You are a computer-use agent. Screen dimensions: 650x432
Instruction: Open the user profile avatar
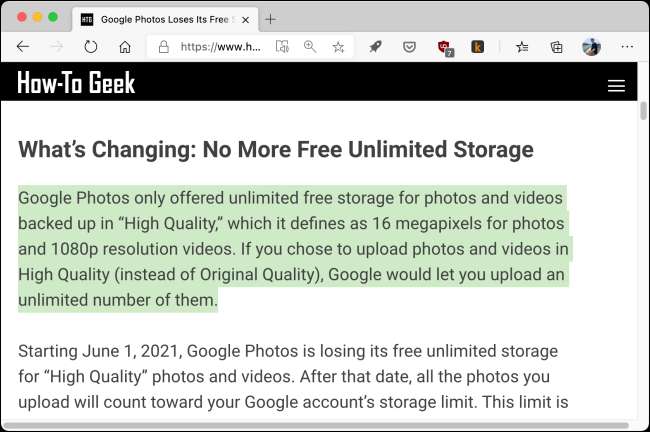[591, 47]
